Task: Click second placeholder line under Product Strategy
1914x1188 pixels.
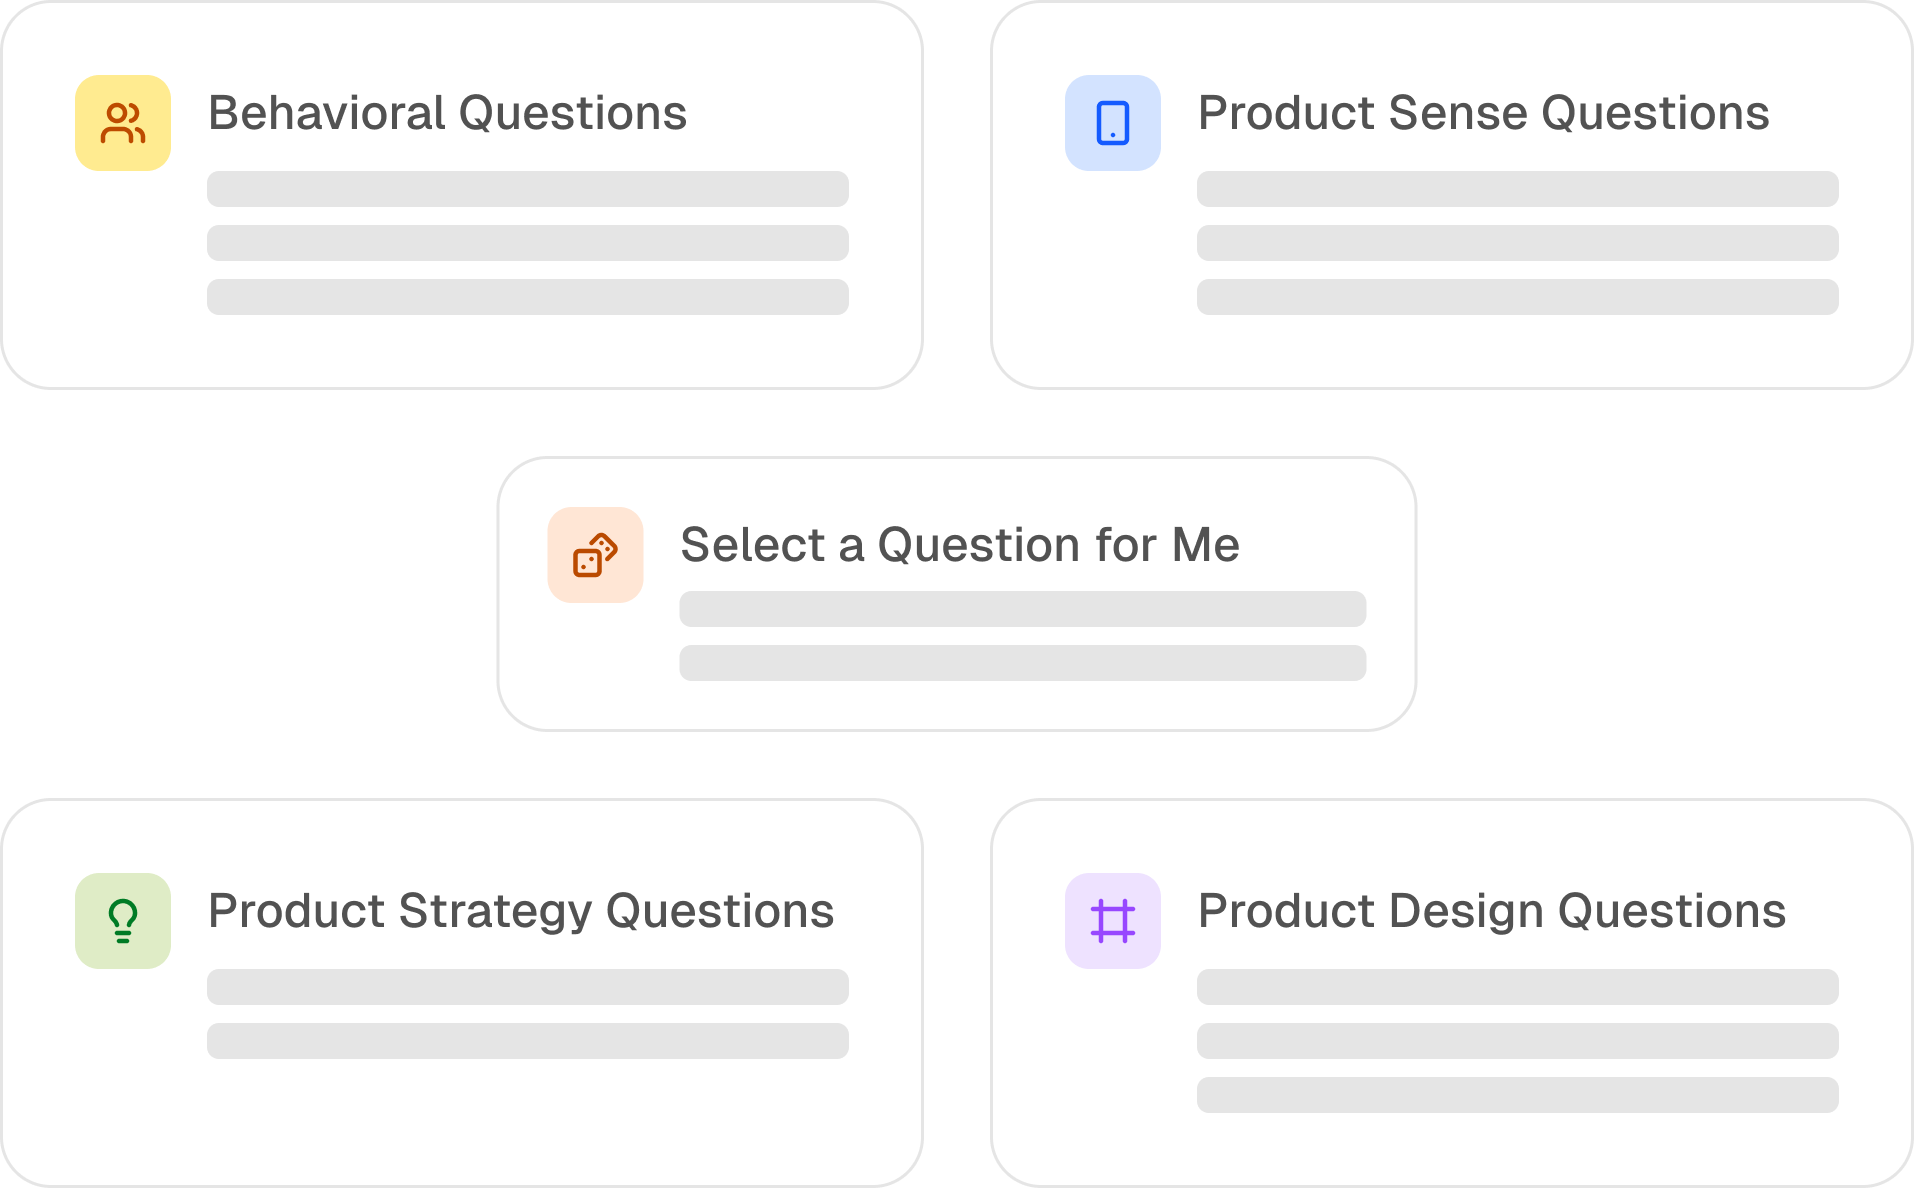Action: 527,1041
